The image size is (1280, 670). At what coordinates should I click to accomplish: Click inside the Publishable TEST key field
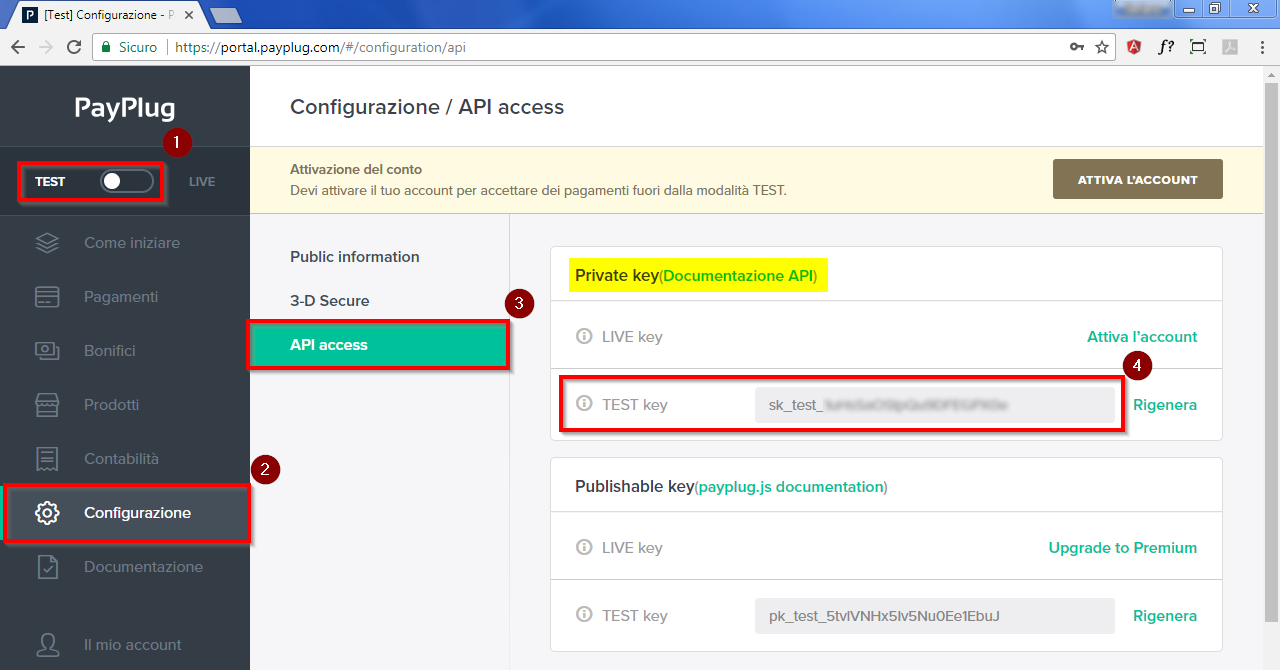click(934, 615)
